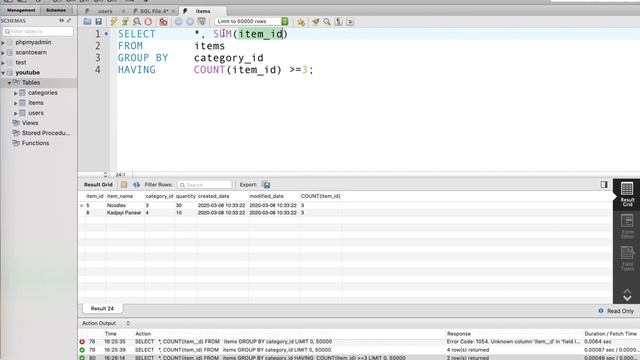Open the Limit to 50000 rows dropdown
Image resolution: width=640 pixels, height=360 pixels.
(251, 21)
